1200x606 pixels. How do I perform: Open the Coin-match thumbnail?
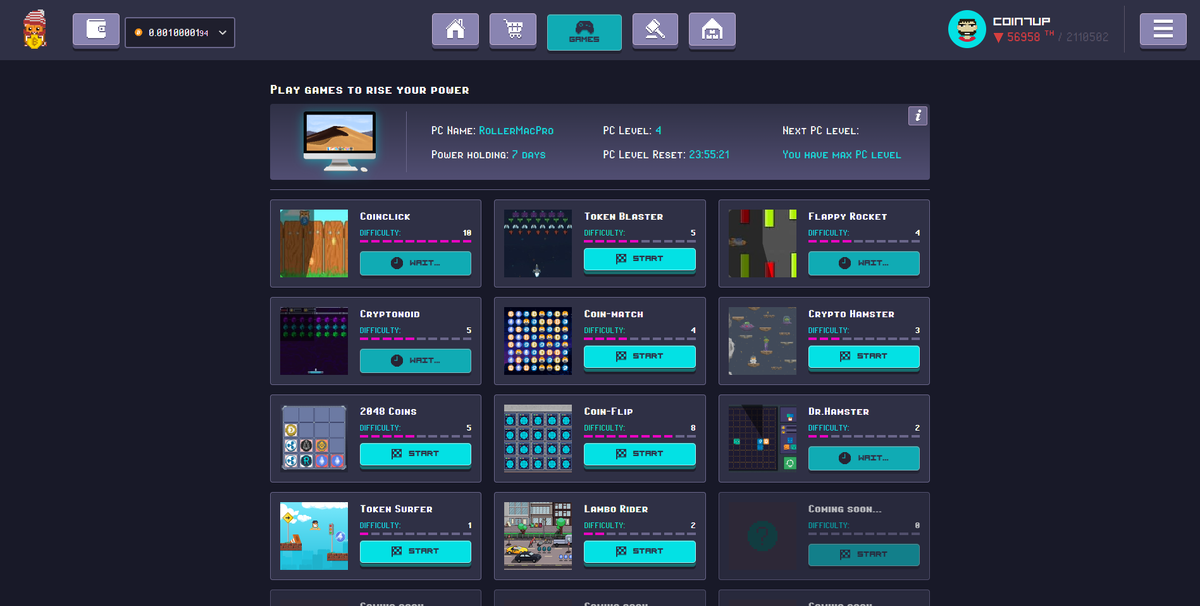(538, 341)
